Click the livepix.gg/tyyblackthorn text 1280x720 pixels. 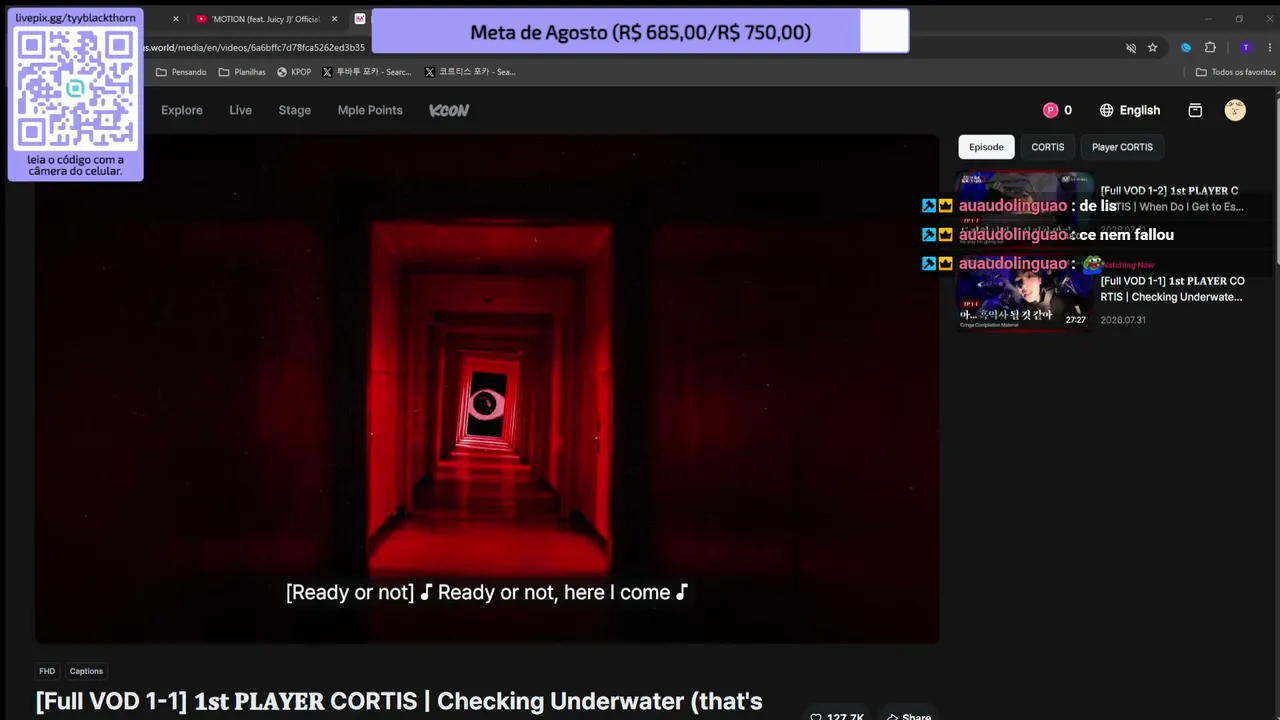(75, 18)
